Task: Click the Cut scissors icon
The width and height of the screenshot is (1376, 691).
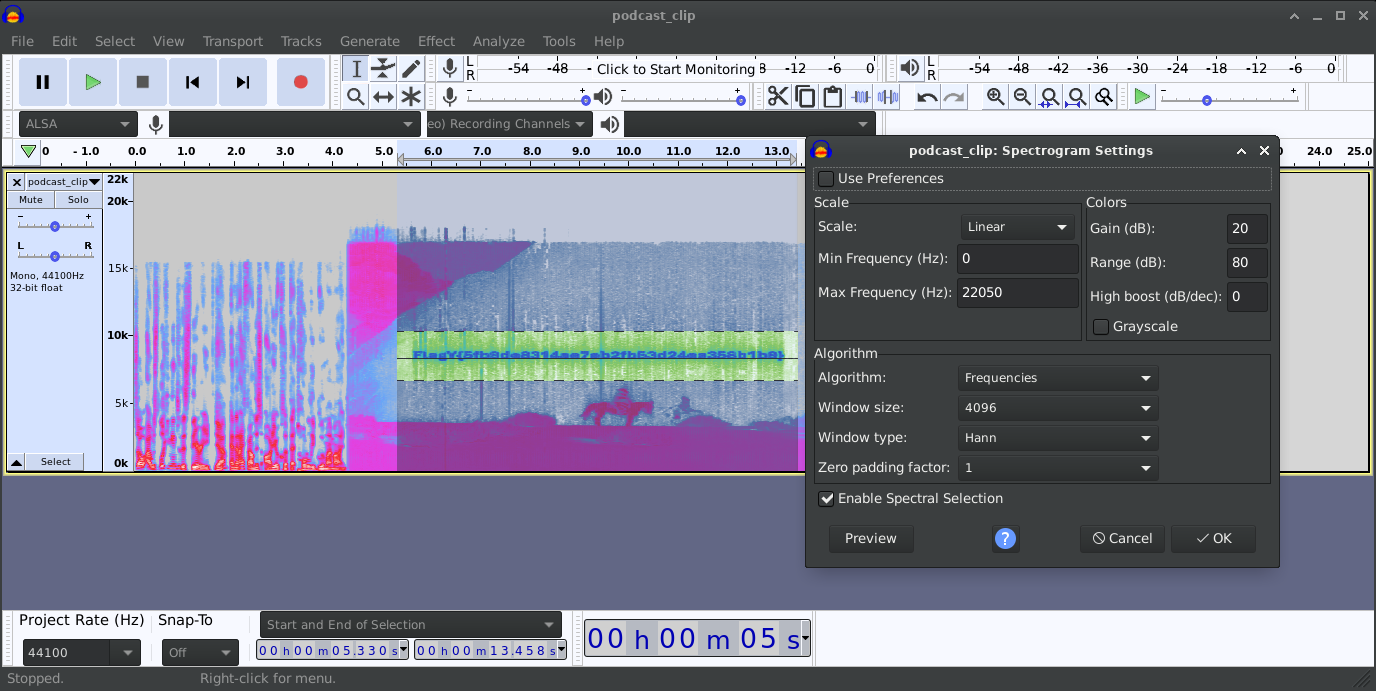Action: click(x=778, y=96)
